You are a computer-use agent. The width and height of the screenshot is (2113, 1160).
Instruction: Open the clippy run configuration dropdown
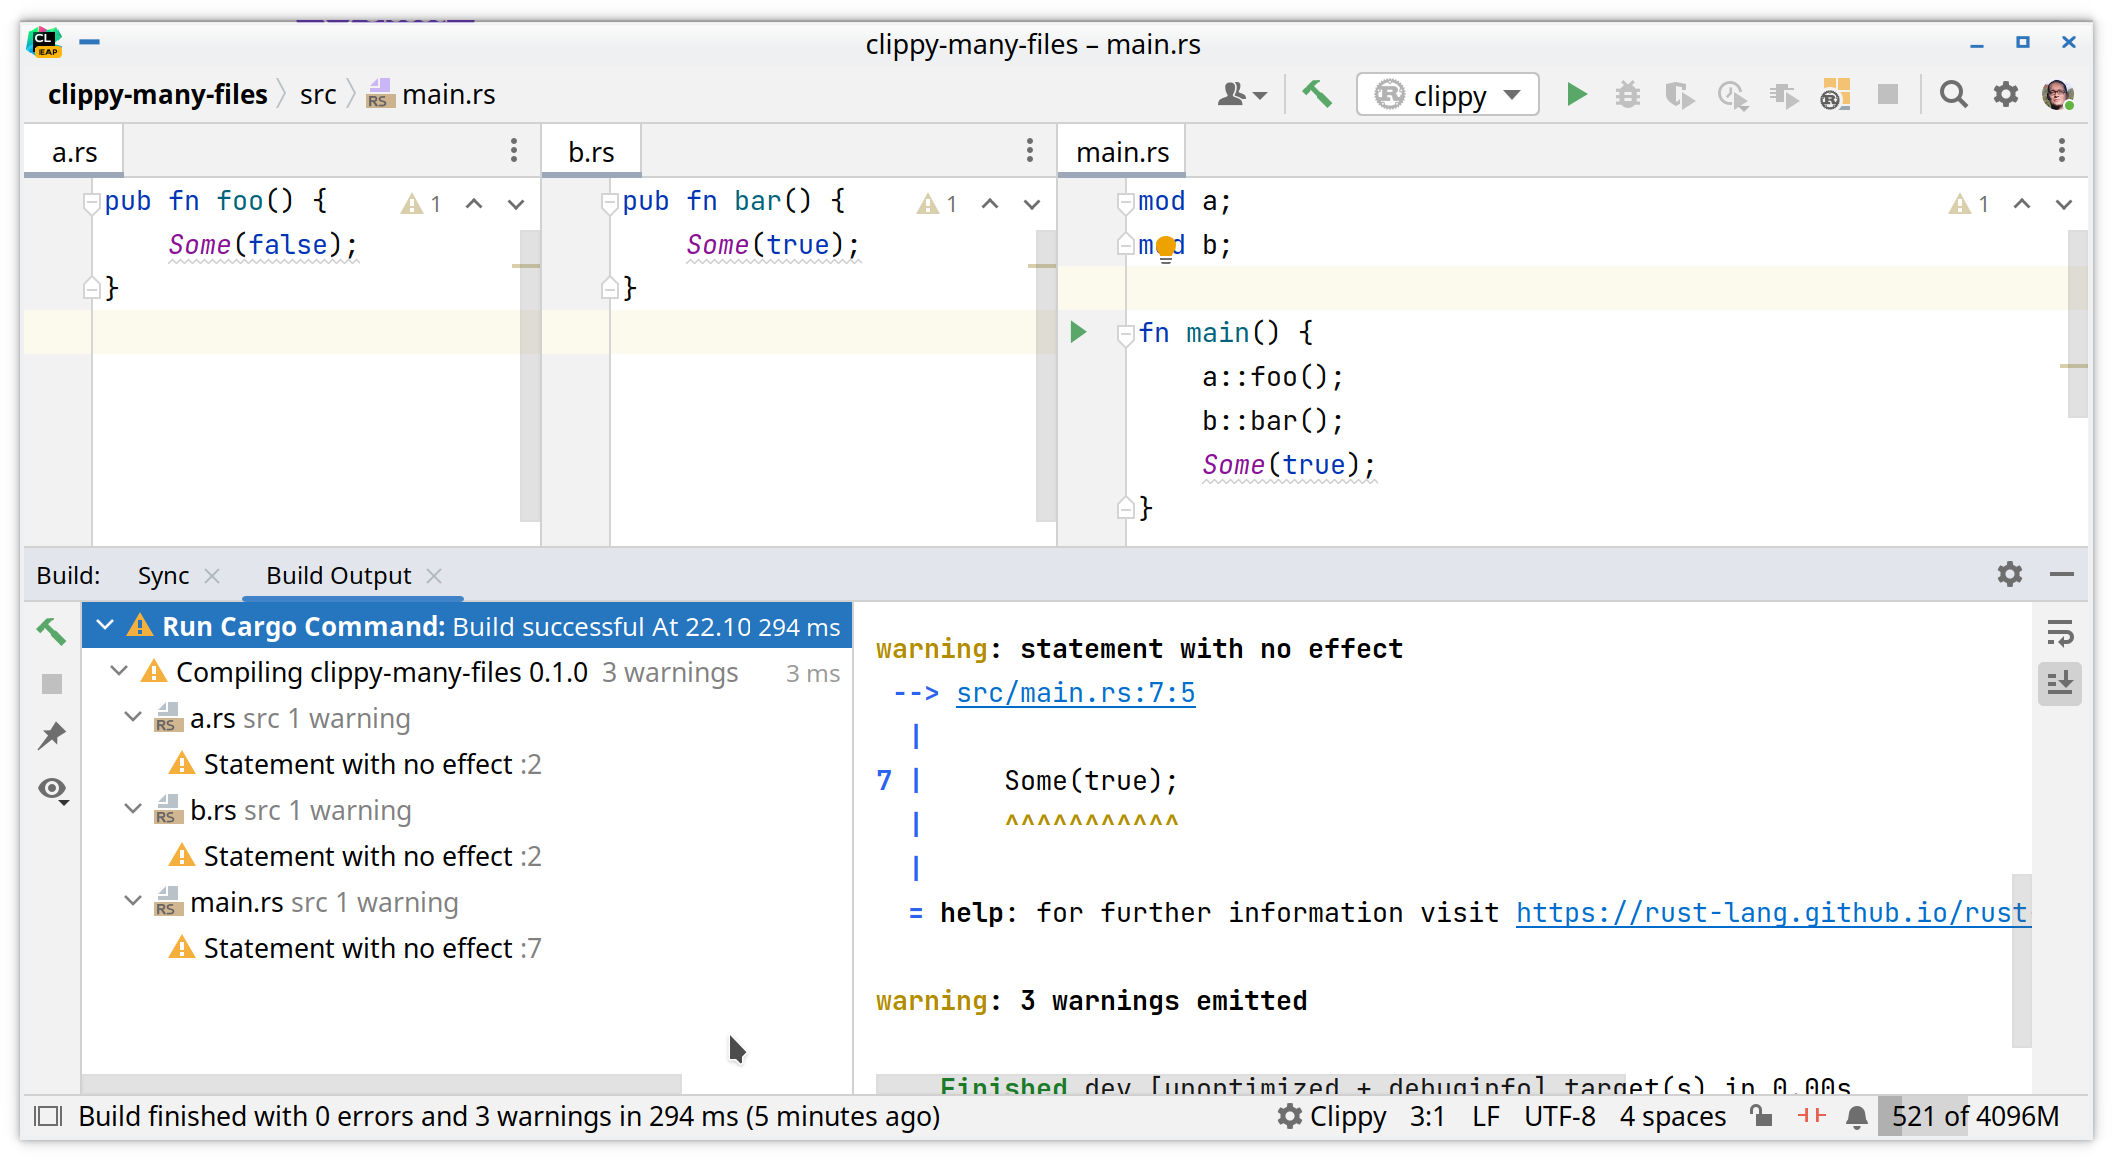pyautogui.click(x=1513, y=94)
